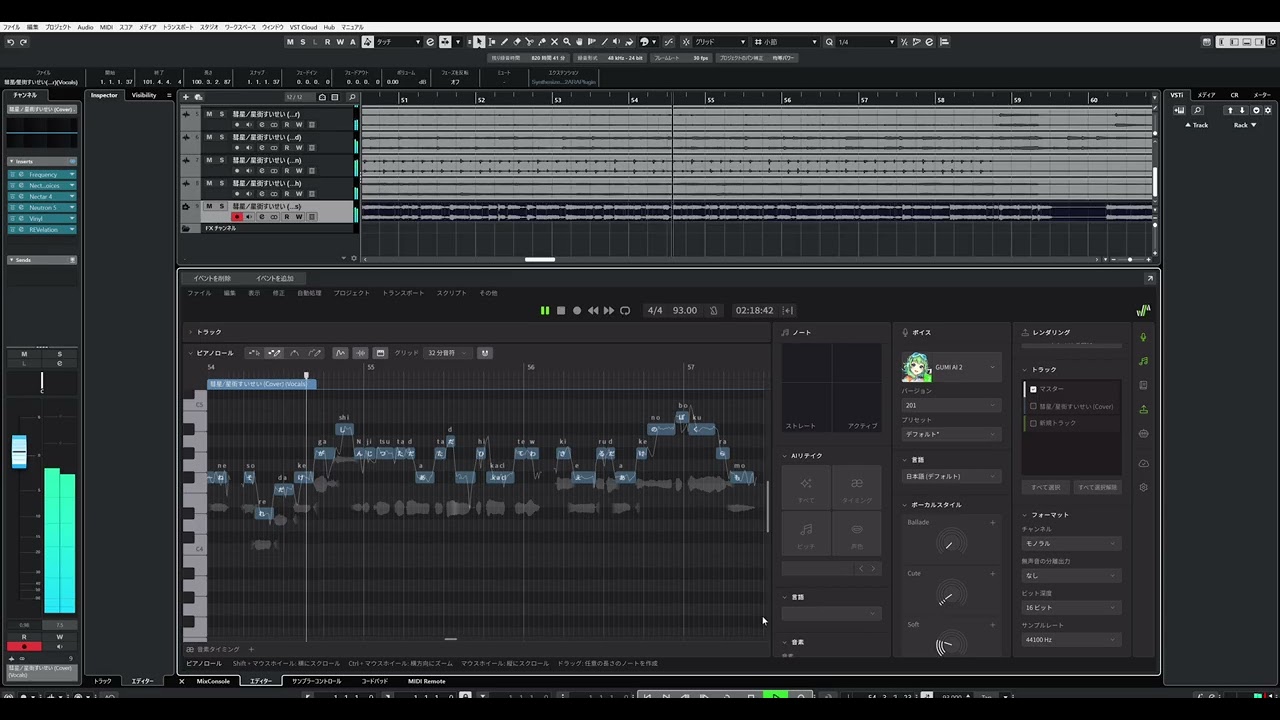Screen dimensions: 1280x720
Task: Select the Mute X tool
Action: coord(554,42)
